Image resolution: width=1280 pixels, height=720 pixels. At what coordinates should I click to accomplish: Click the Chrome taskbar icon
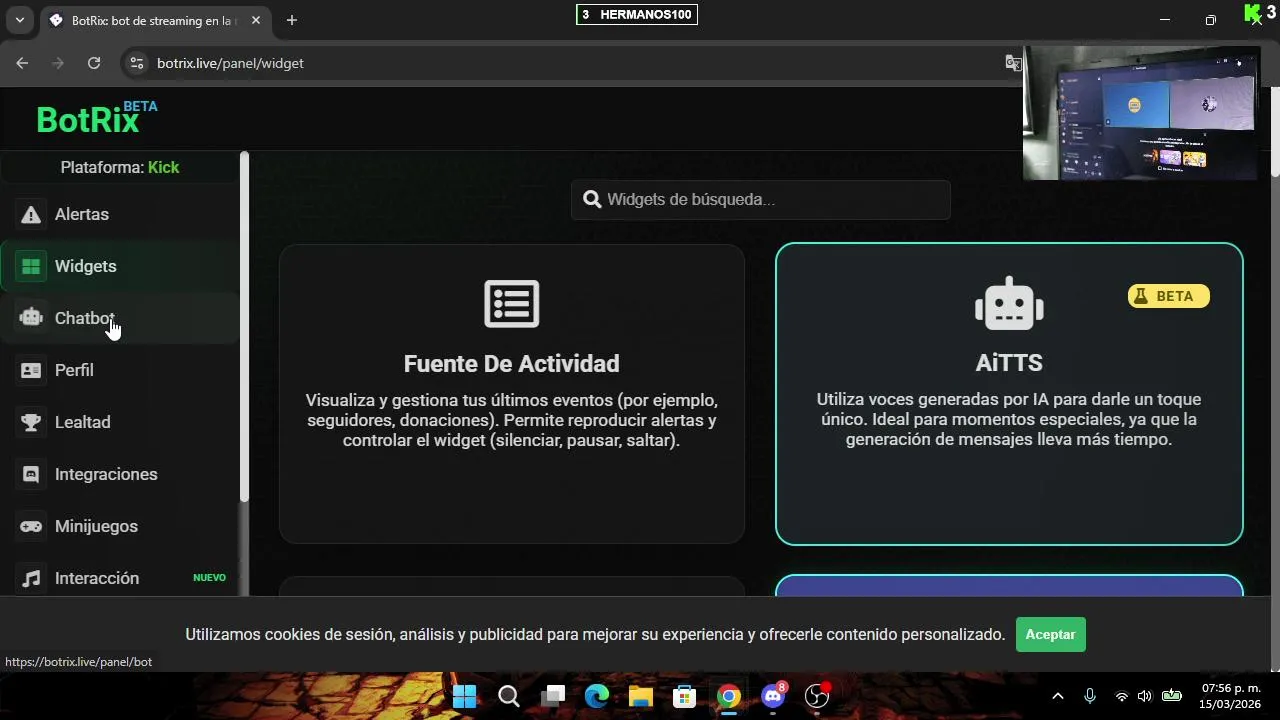pyautogui.click(x=729, y=696)
